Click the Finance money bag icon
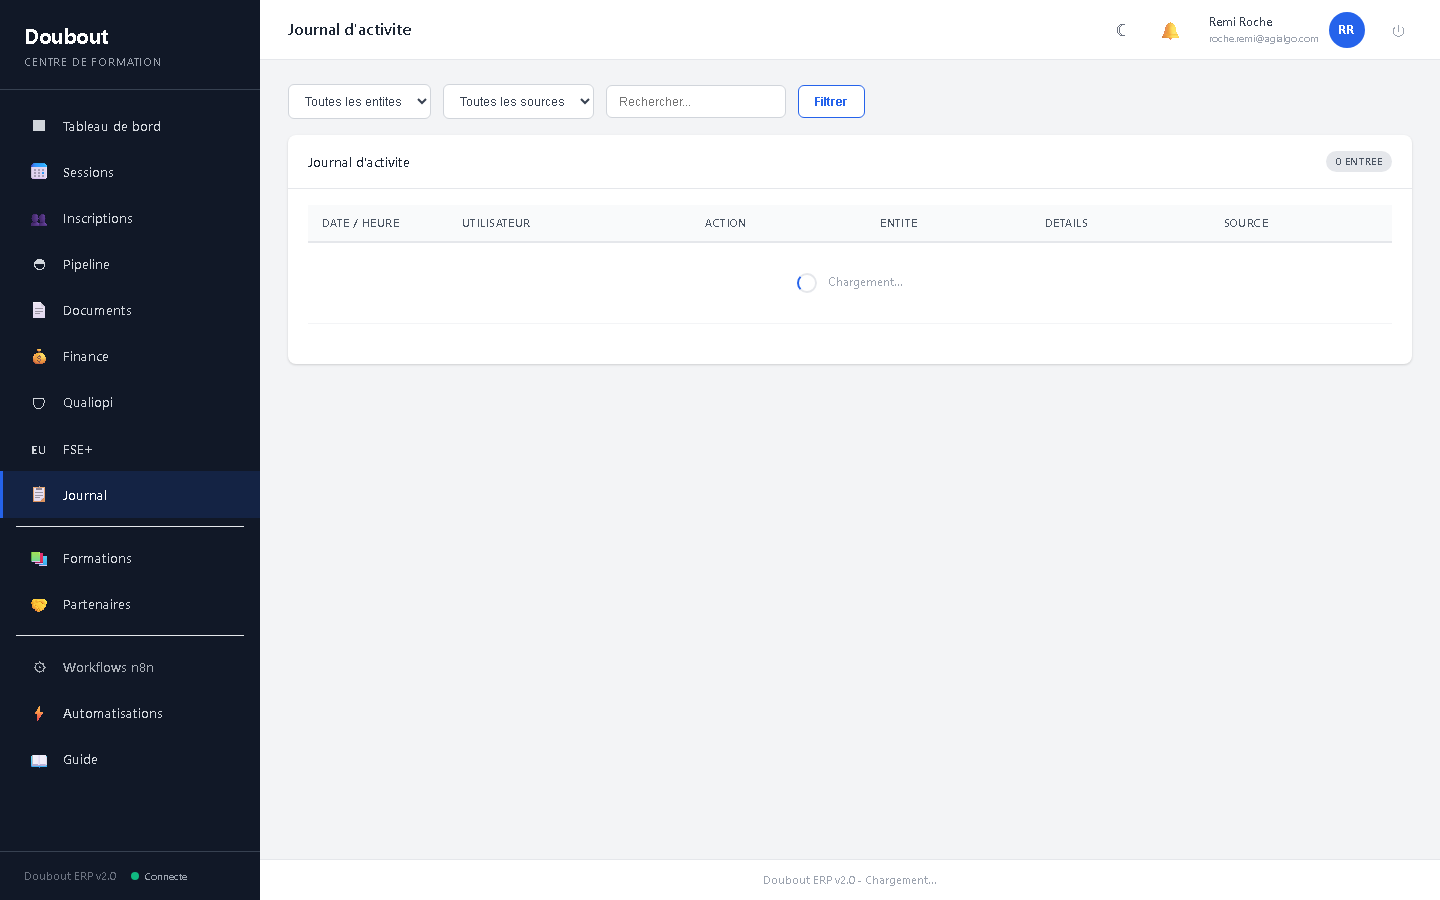 click(39, 356)
